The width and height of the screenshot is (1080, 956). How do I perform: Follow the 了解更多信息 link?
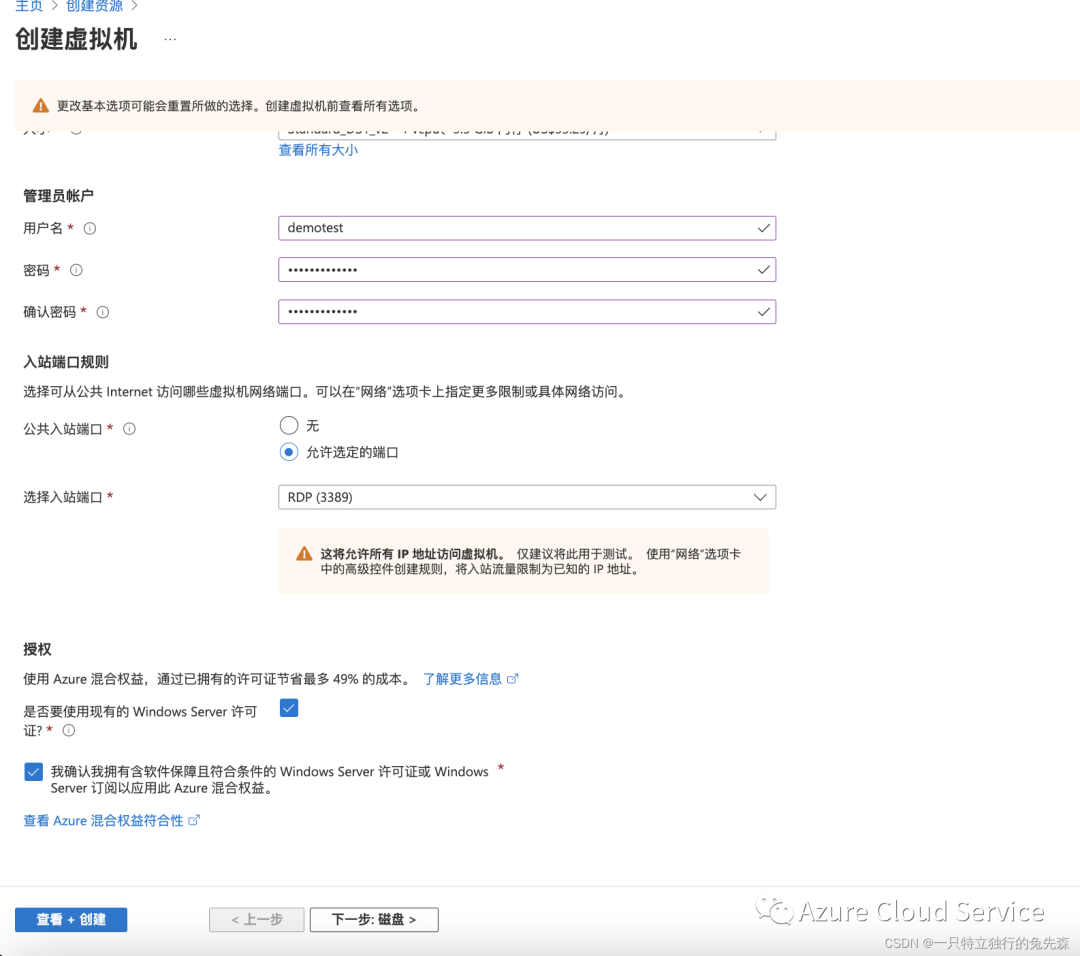pyautogui.click(x=462, y=678)
